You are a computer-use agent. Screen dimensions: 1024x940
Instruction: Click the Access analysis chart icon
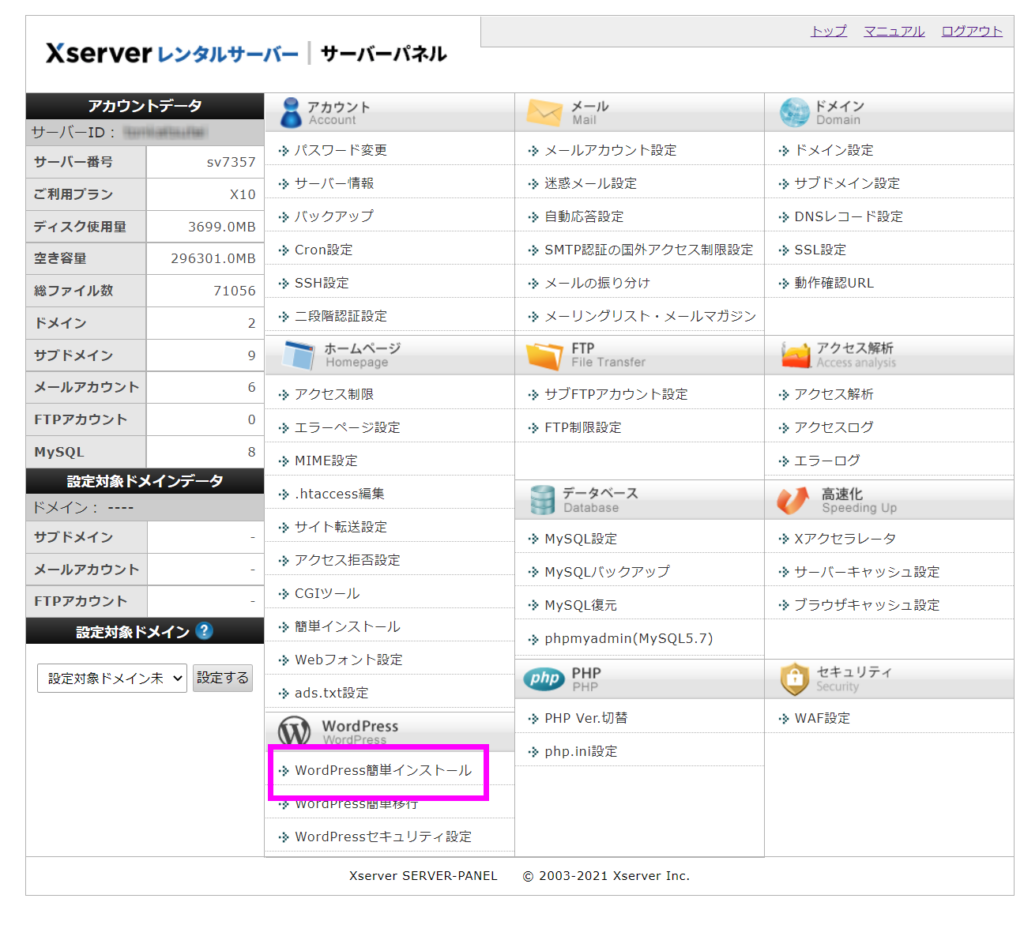(x=795, y=355)
